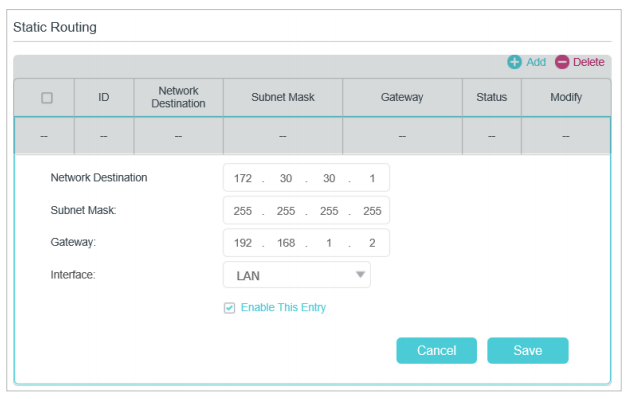This screenshot has width=629, height=399.
Task: Click the red minus Delete icon
Action: pyautogui.click(x=562, y=62)
